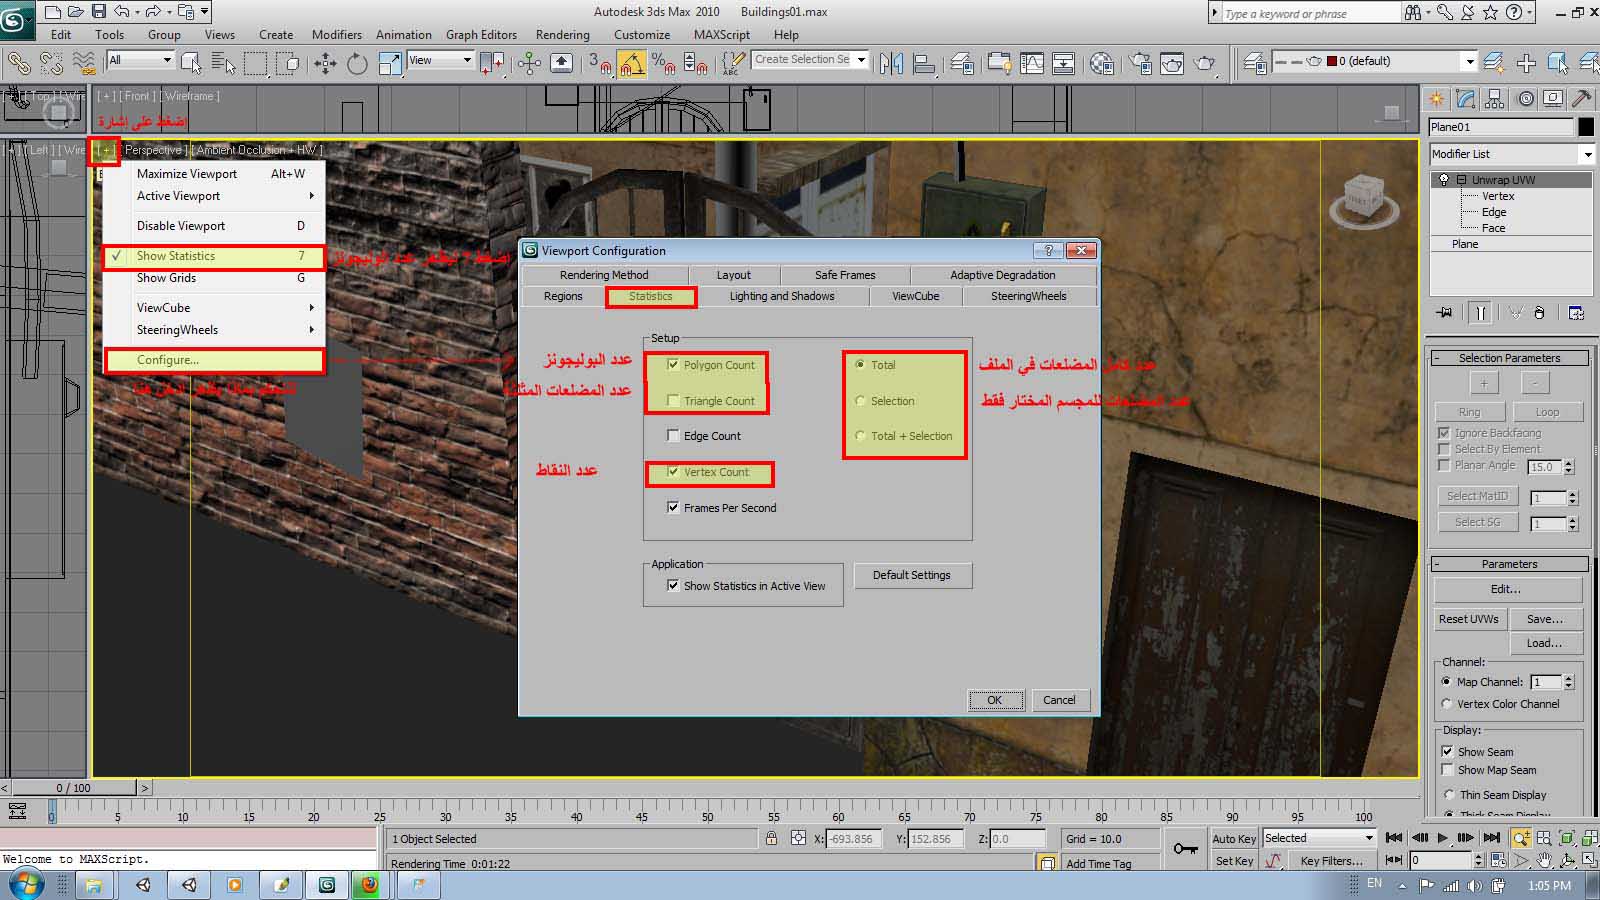Toggle the Polygon Count checkbox
The image size is (1600, 900).
point(673,365)
